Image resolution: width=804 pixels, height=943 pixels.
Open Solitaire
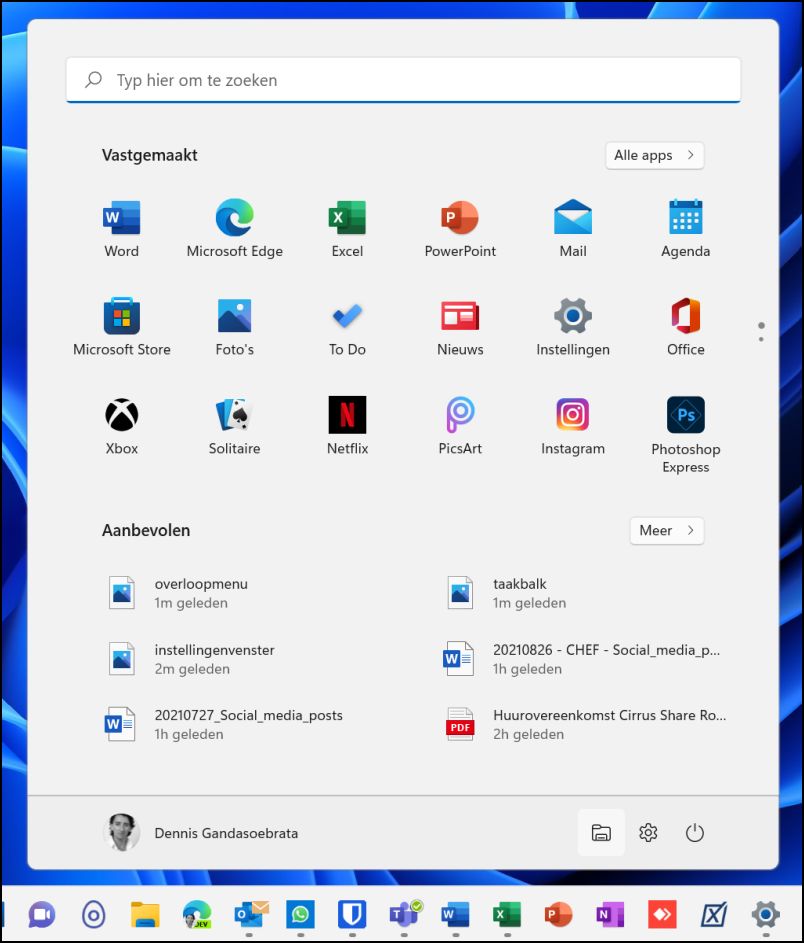[235, 426]
